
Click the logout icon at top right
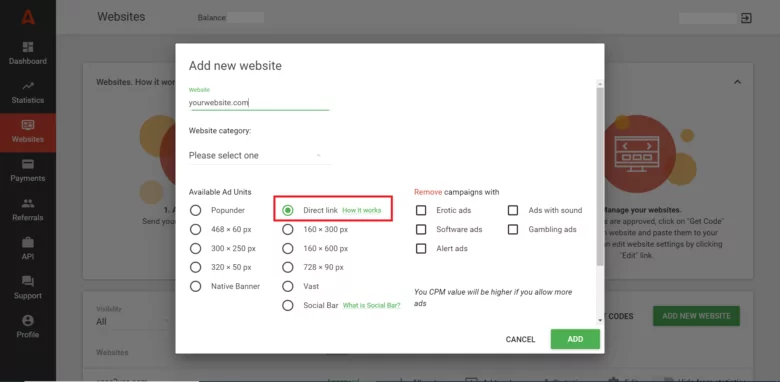pos(746,18)
